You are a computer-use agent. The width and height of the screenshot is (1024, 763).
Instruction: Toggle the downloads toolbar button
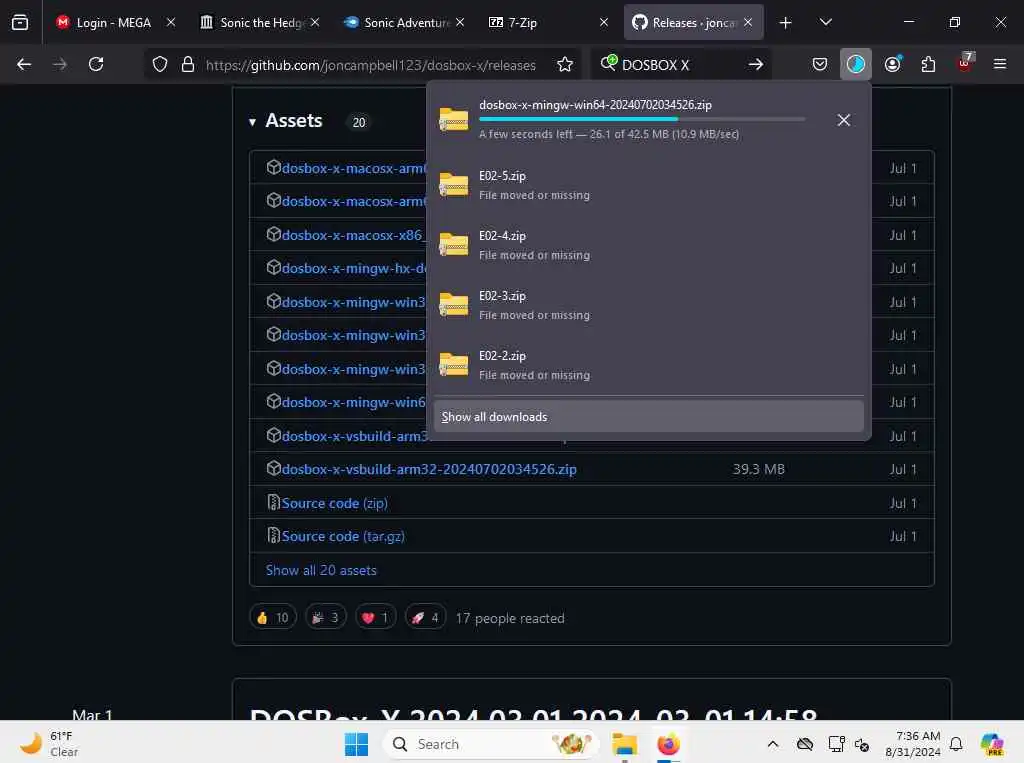856,64
